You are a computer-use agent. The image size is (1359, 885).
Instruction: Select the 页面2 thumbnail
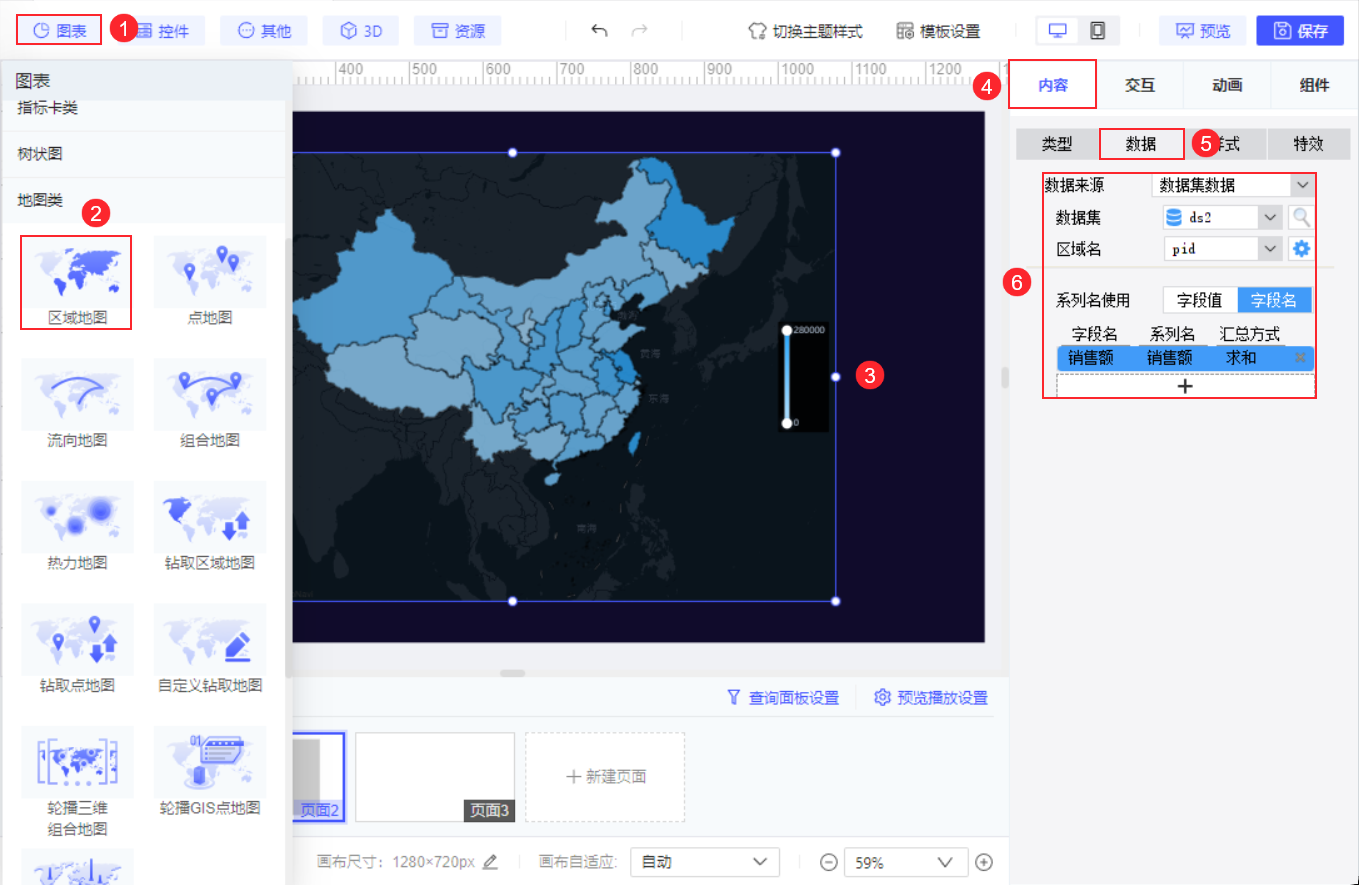319,777
